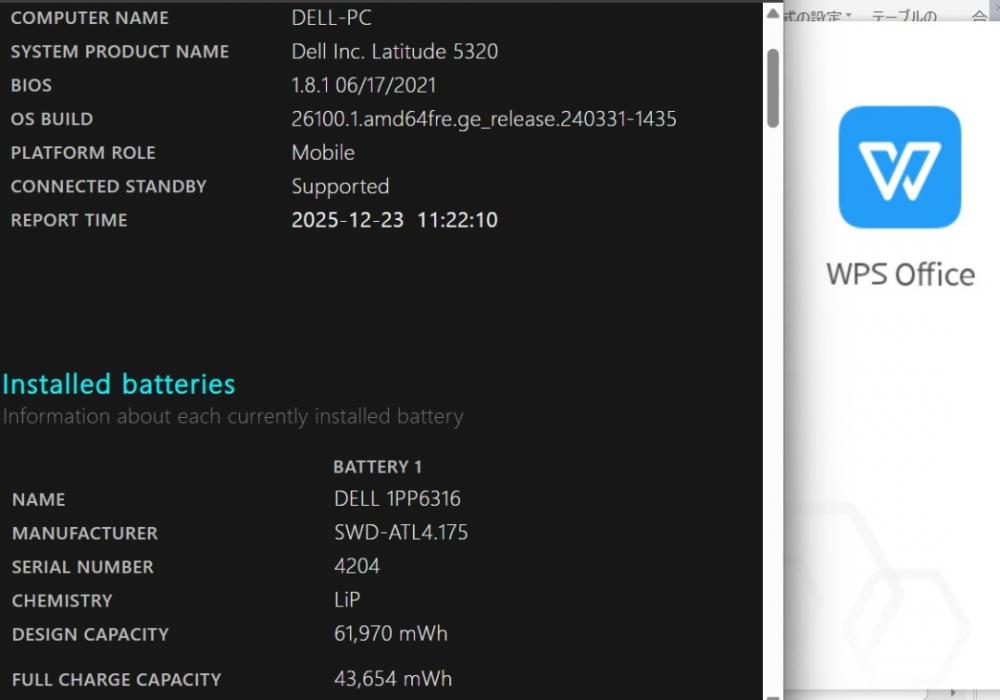Screen dimensions: 1000x700
Task: Select the OS BUILD value starting with 26100.1
Action: (483, 119)
